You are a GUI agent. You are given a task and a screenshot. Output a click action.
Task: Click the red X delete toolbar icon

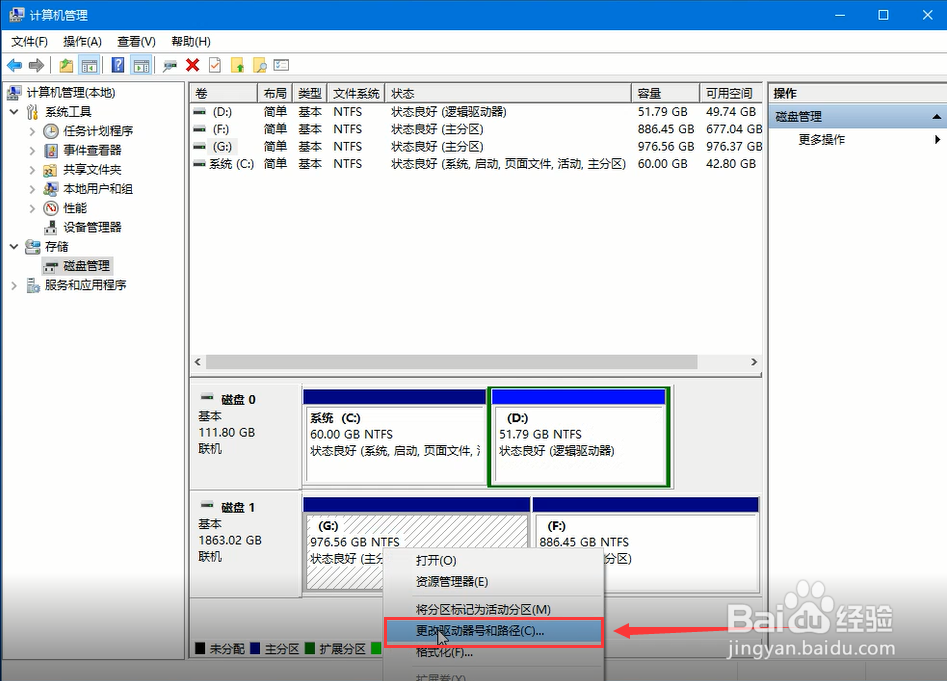[192, 65]
